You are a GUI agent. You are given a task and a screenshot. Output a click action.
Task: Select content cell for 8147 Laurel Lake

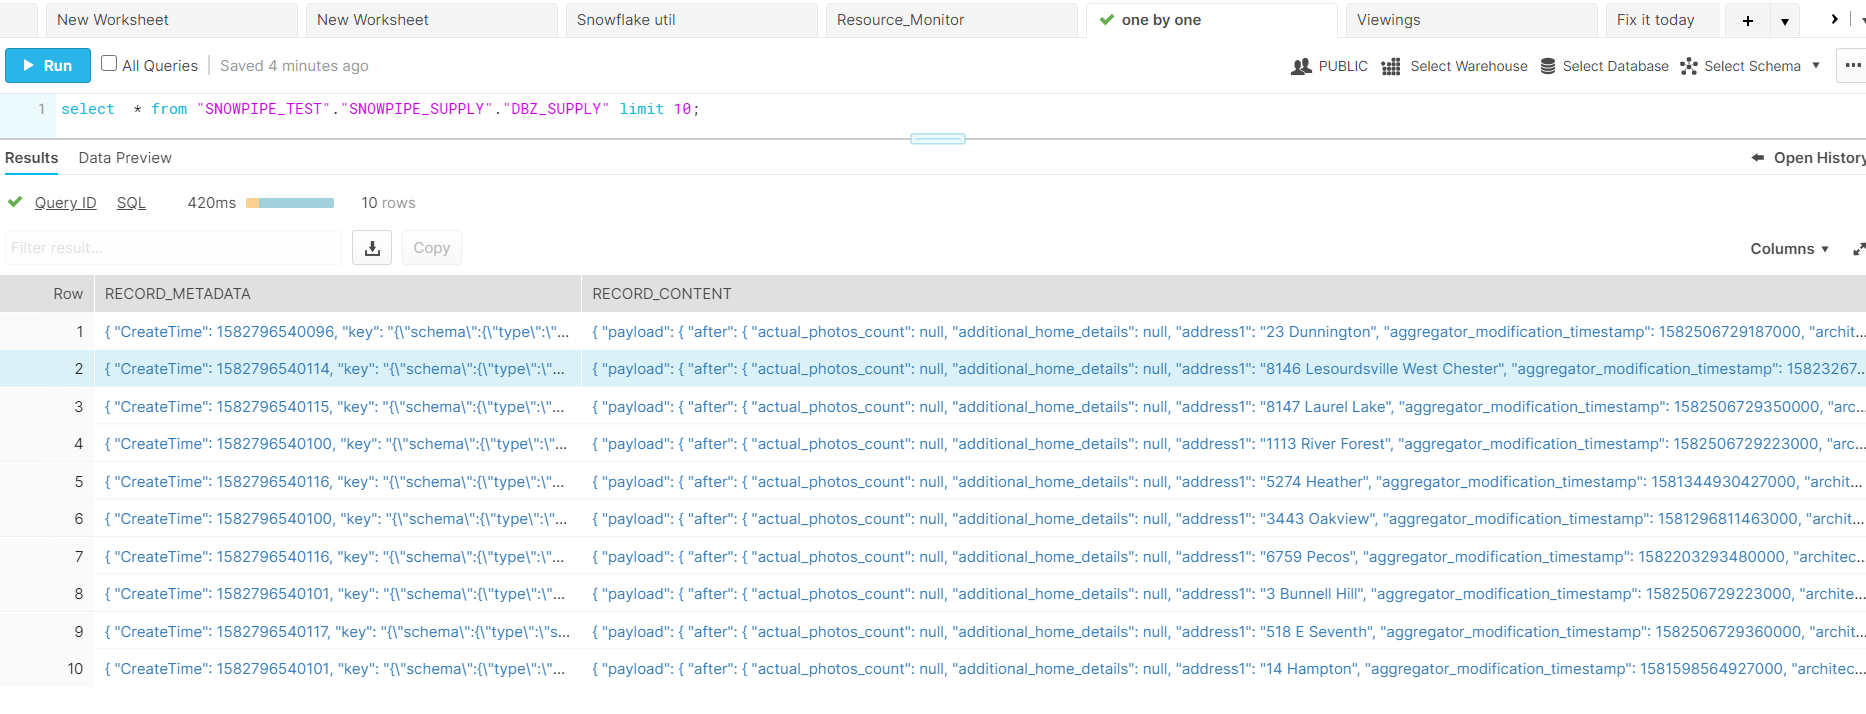[1224, 407]
